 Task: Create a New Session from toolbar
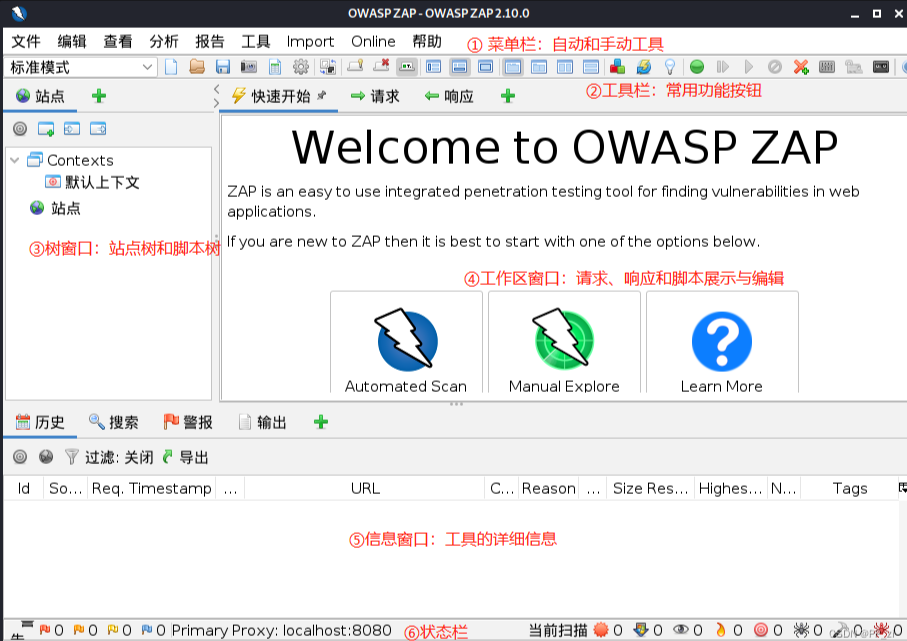pos(171,67)
